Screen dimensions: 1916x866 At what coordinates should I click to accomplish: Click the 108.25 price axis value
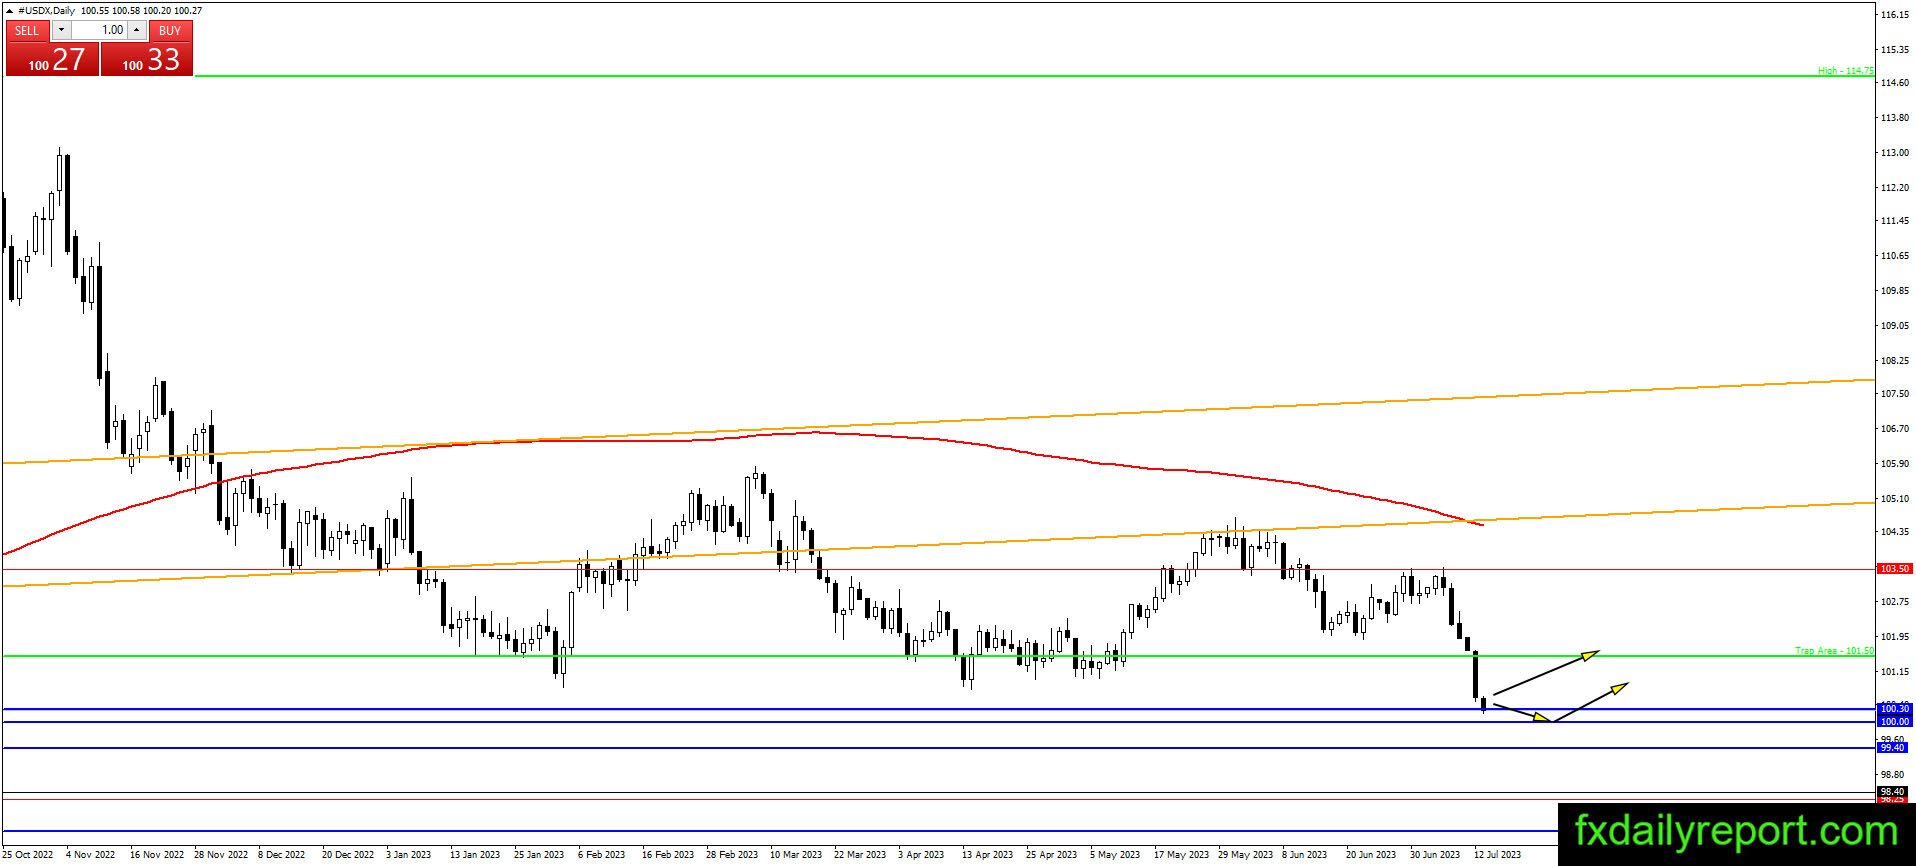1895,360
